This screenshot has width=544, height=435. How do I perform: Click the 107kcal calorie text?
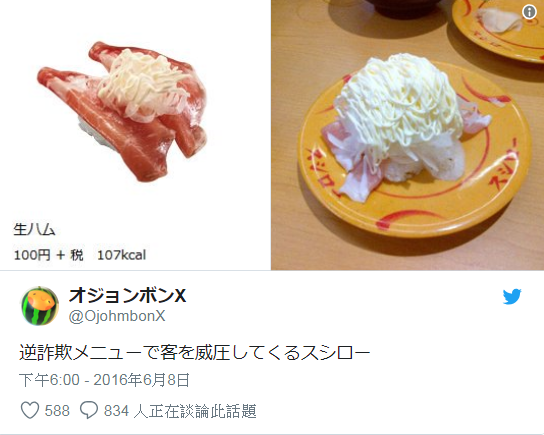click(121, 255)
